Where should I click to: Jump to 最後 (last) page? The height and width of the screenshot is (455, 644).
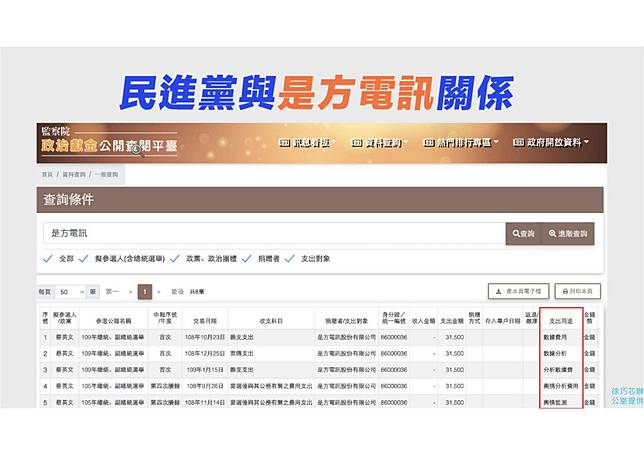coord(177,292)
